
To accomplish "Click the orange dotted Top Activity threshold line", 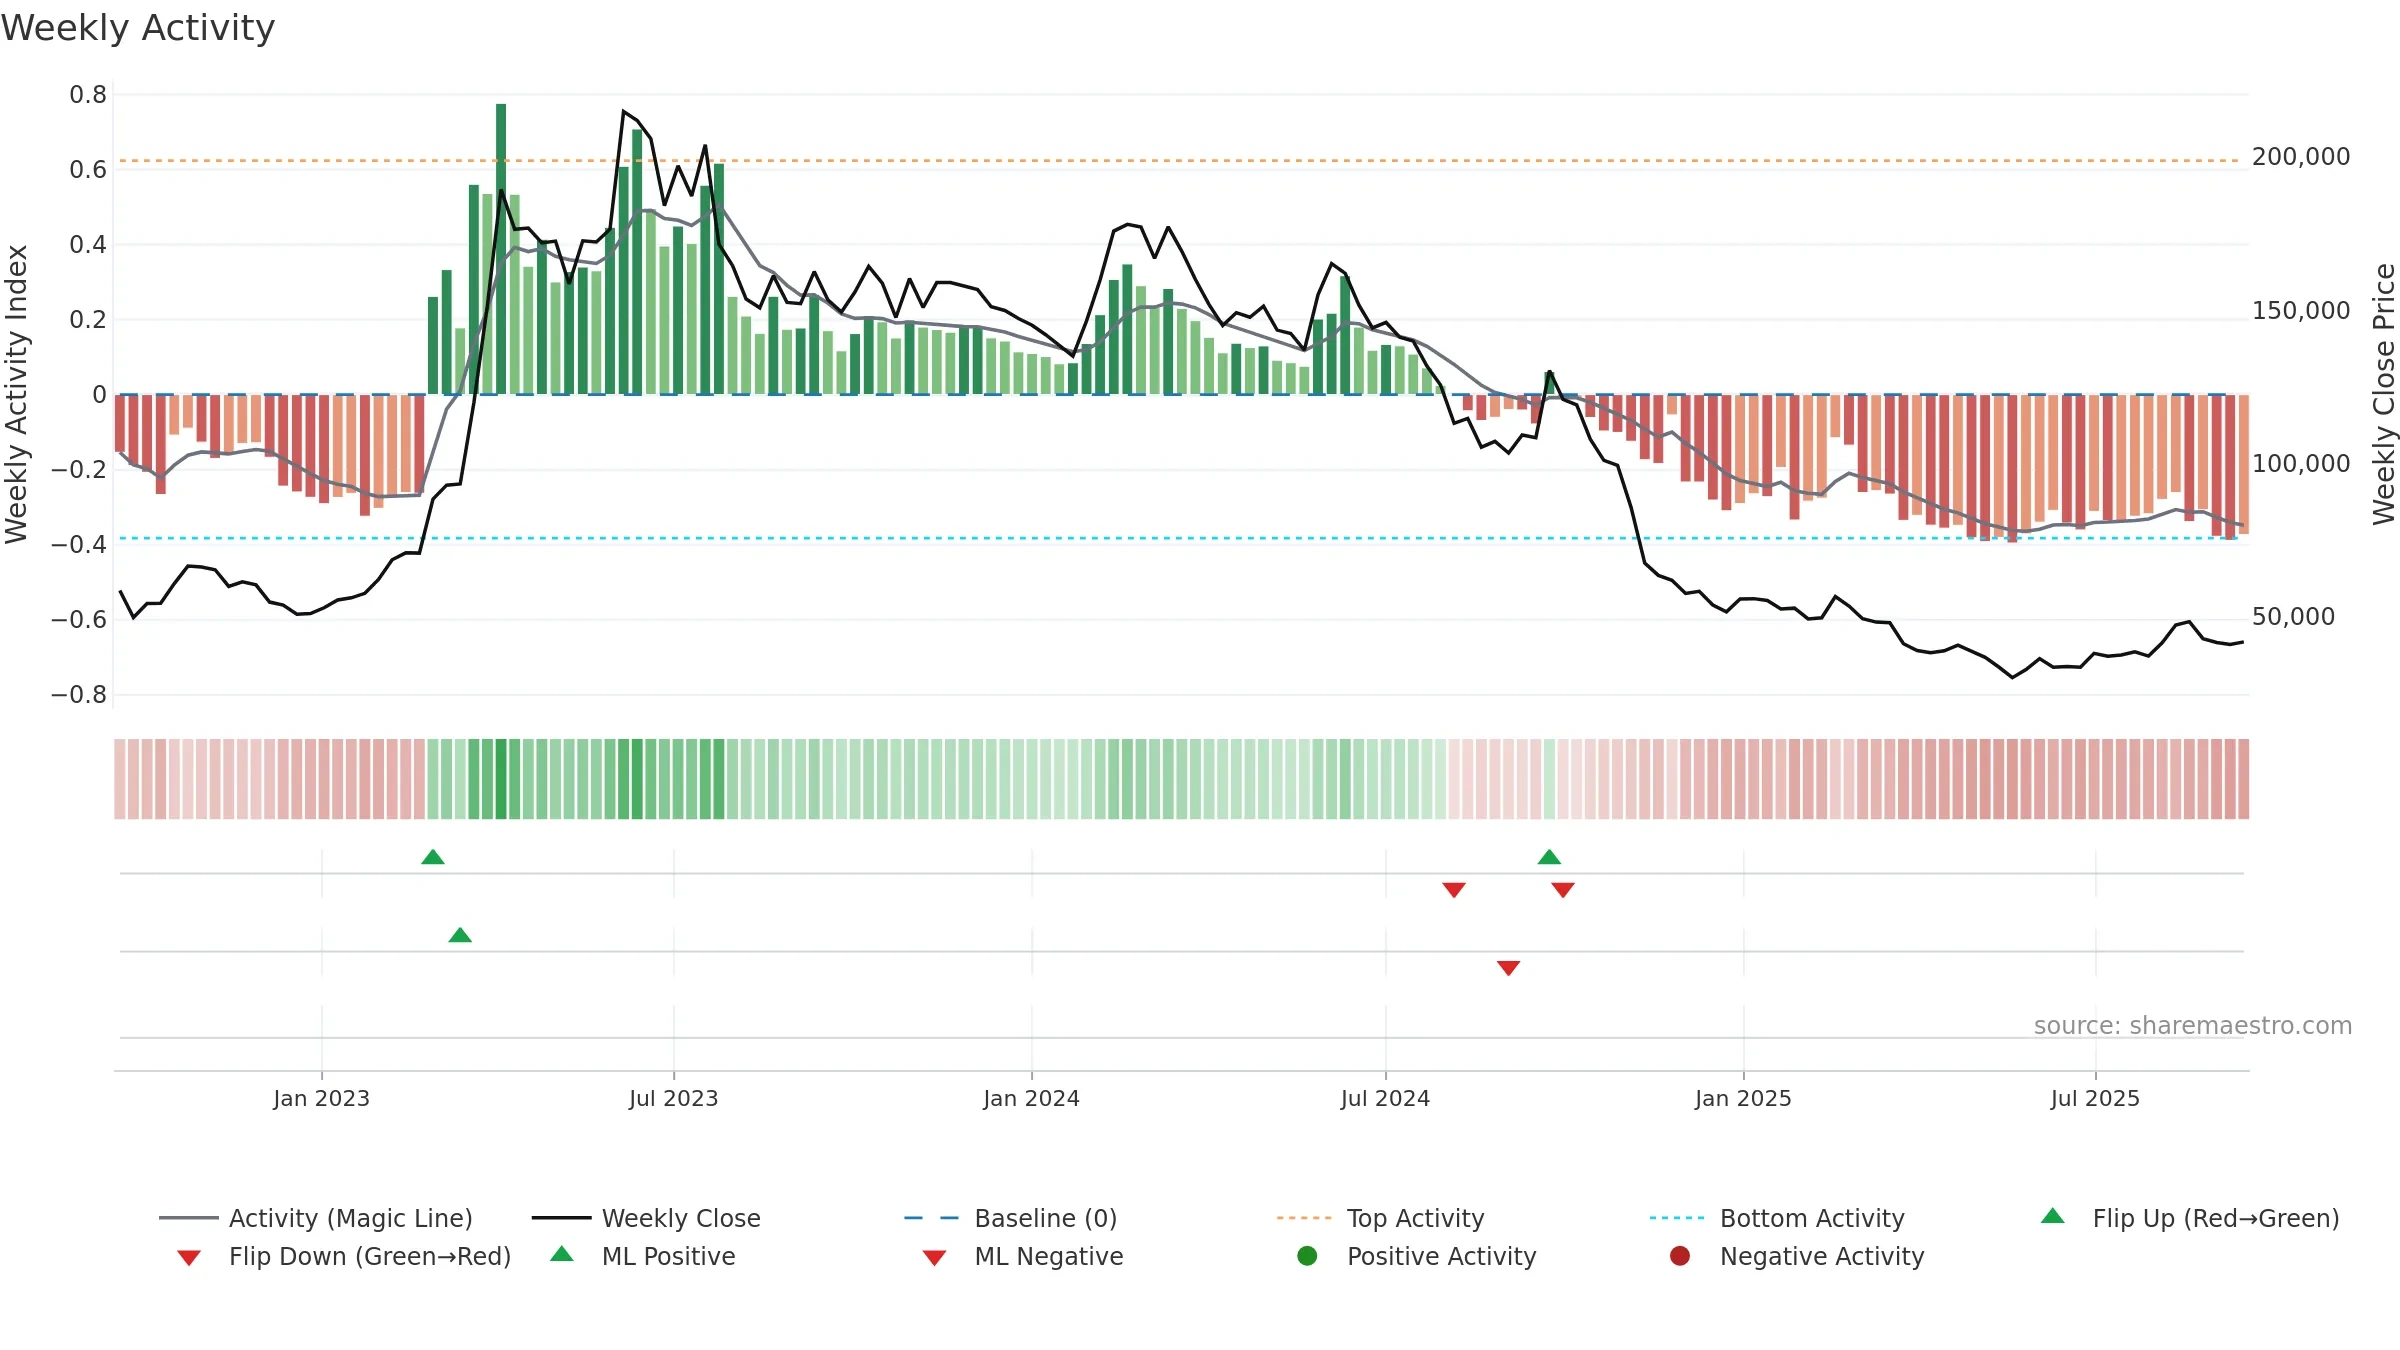I will coord(1180,160).
